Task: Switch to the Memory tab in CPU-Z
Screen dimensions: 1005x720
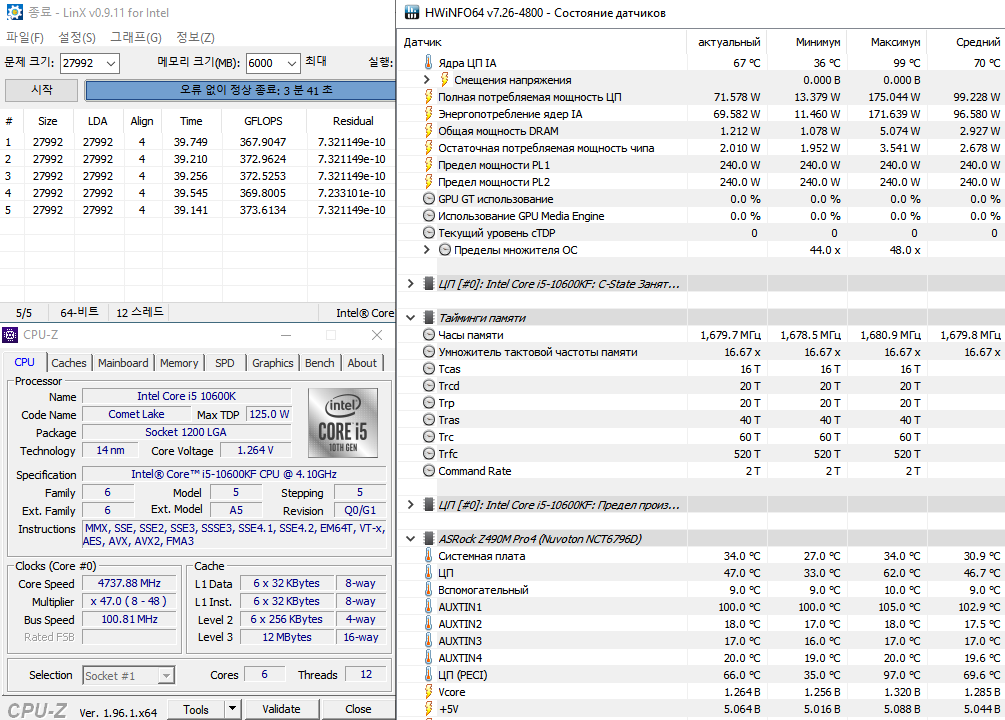Action: [179, 363]
